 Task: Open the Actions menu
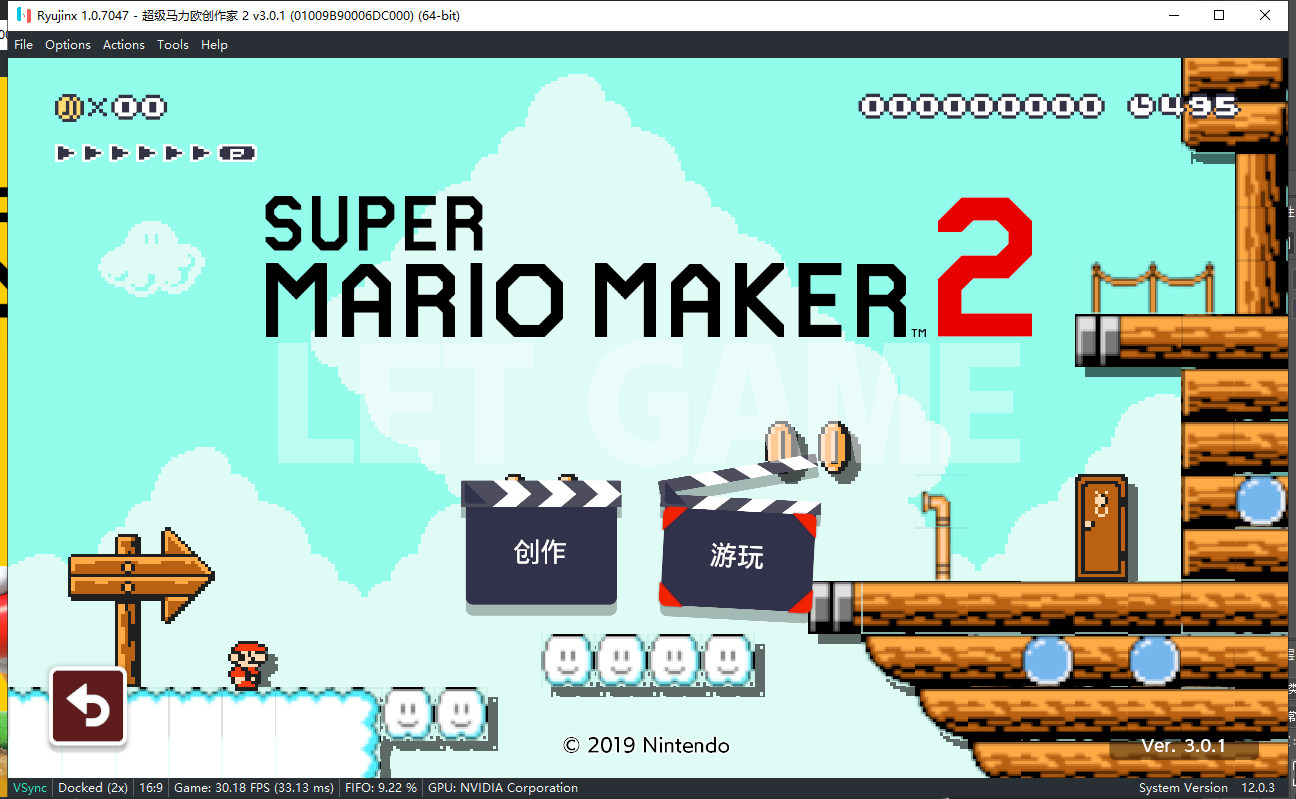(x=124, y=45)
